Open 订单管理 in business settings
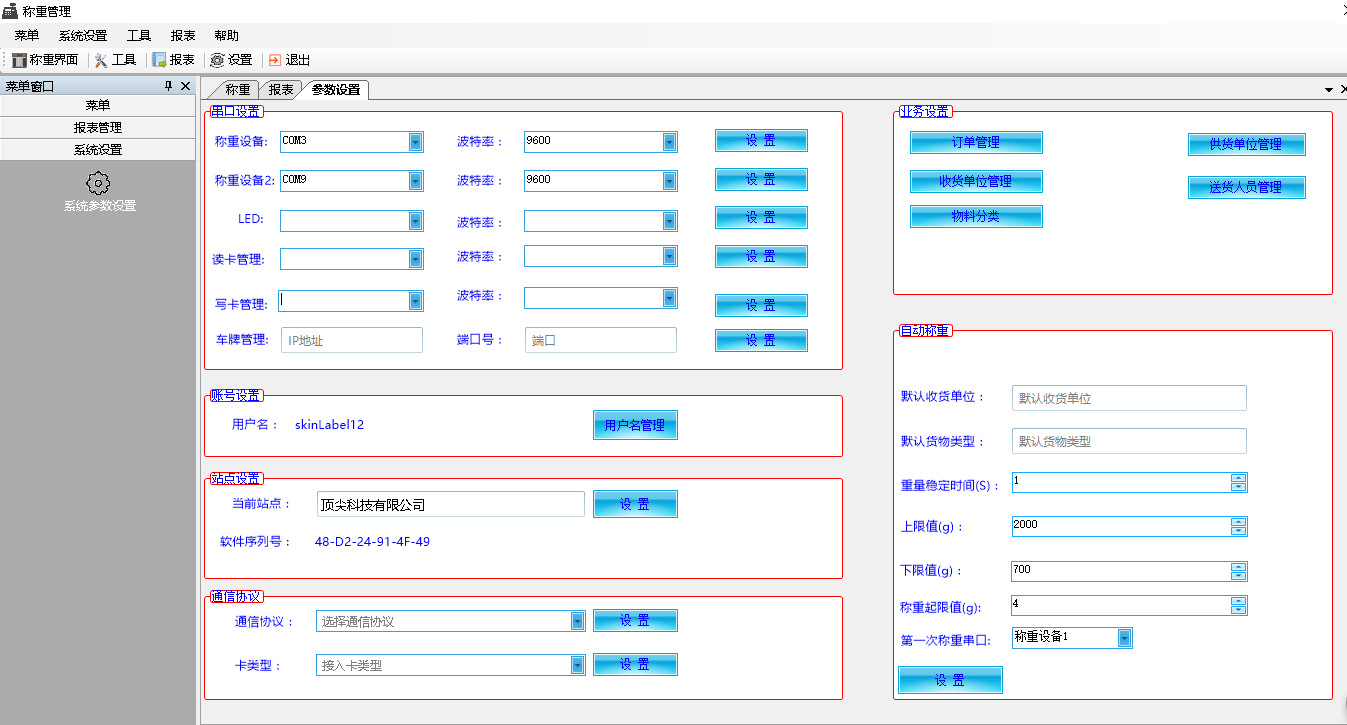The width and height of the screenshot is (1347, 725). tap(976, 142)
